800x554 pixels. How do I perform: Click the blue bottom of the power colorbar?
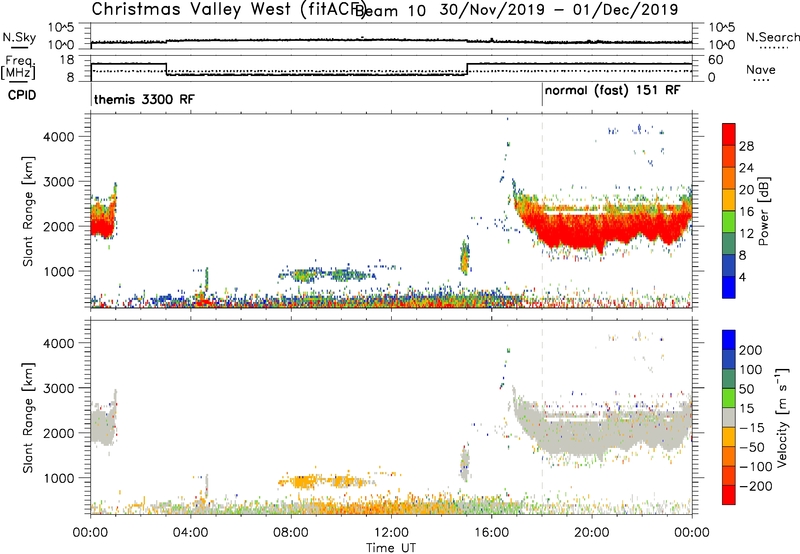[x=729, y=287]
